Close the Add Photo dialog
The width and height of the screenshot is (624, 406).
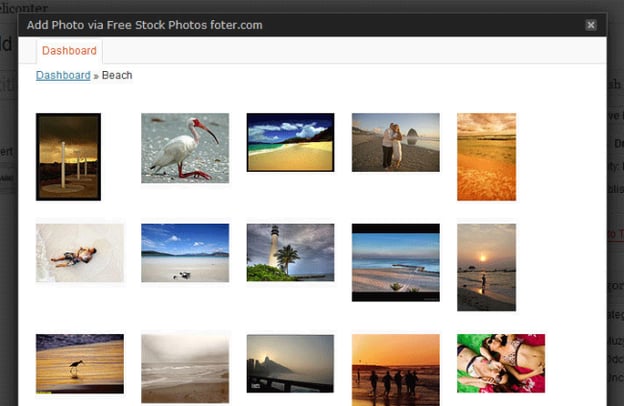pos(591,25)
